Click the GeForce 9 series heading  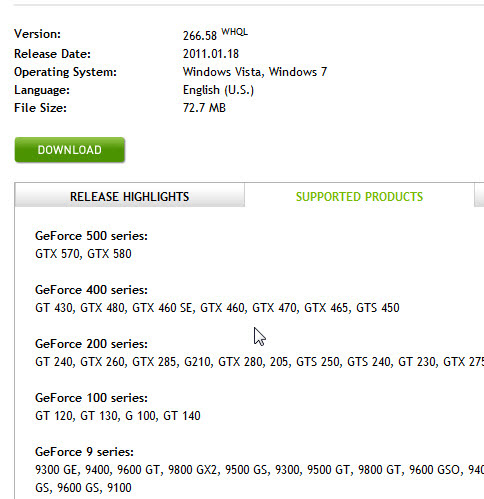point(84,452)
